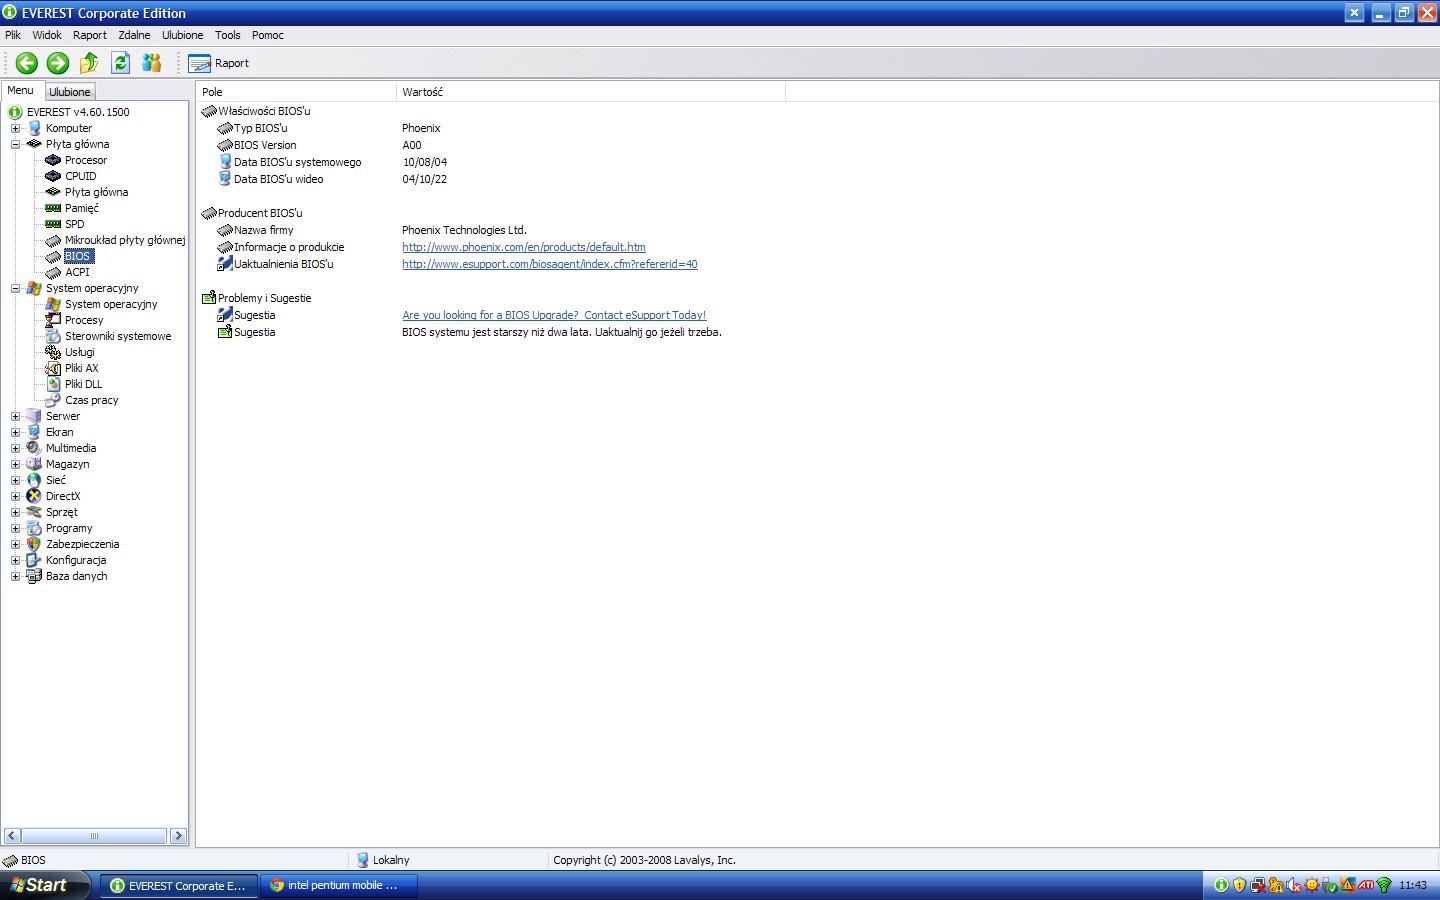Switch to the Ulubione tab
The image size is (1440, 900).
69,91
